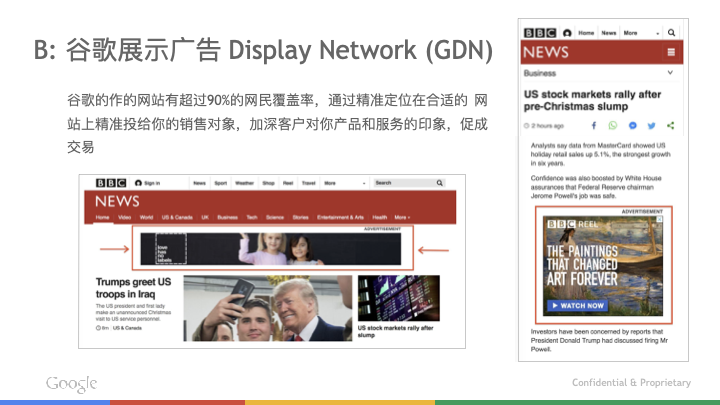Viewport: 720px width, 405px height.
Task: Select Travel in desktop top bar
Action: tap(309, 183)
